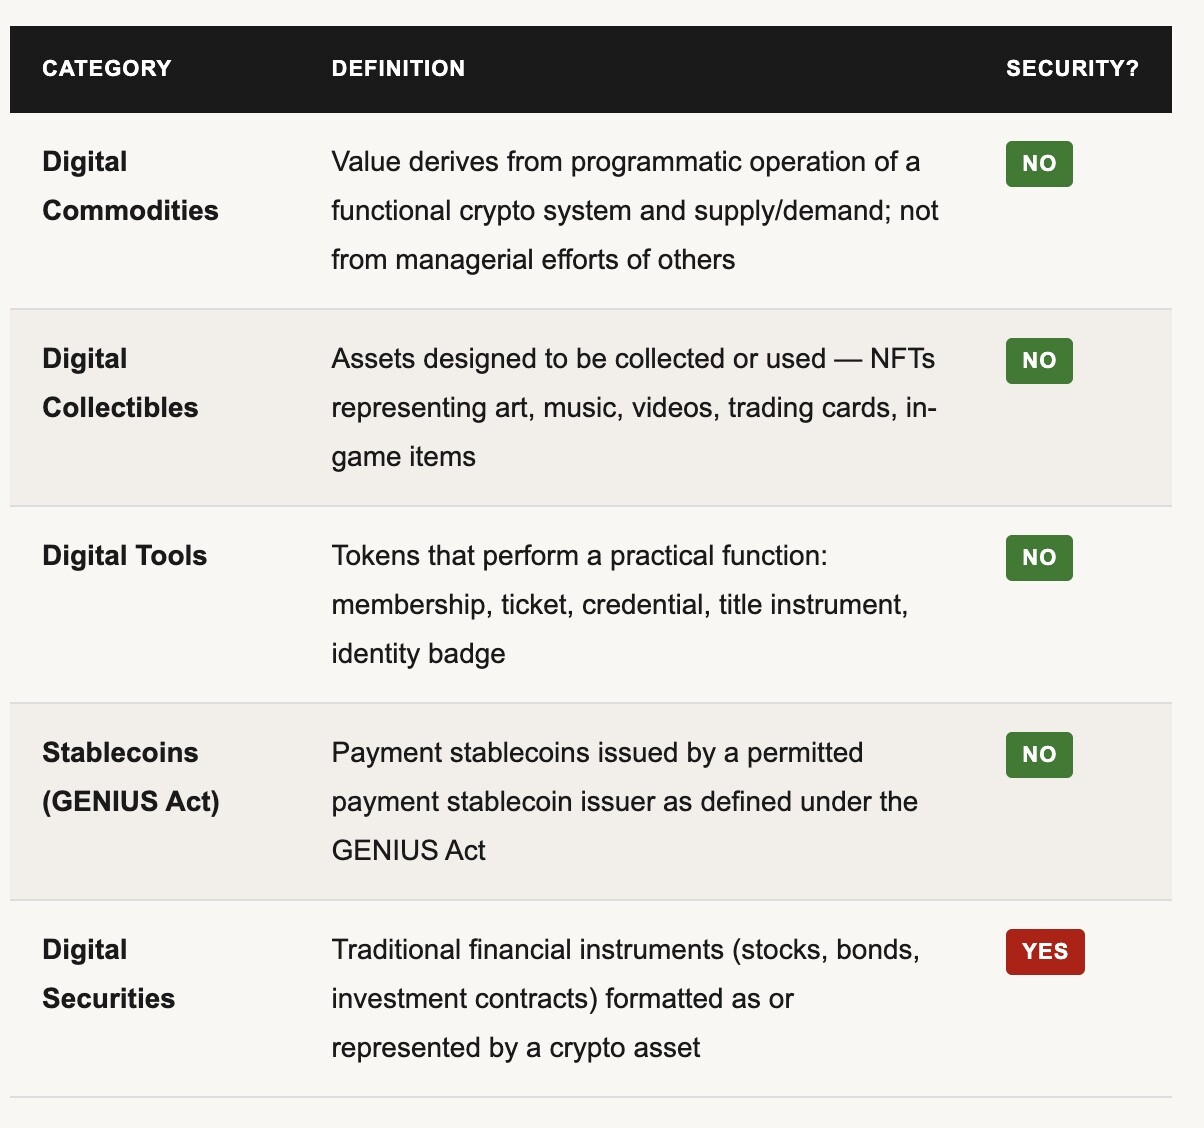Click the payment stablecoins definition text
Image resolution: width=1204 pixels, height=1128 pixels.
(624, 802)
